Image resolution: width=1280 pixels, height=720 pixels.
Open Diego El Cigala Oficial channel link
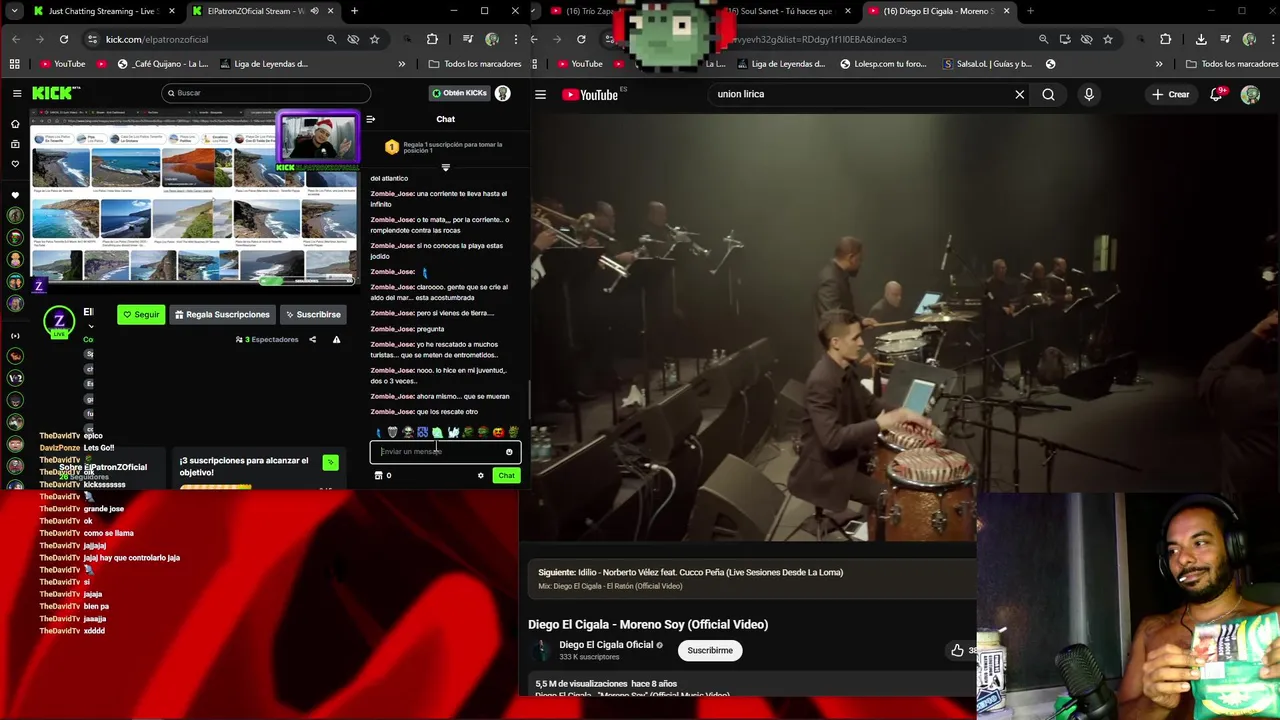(606, 645)
